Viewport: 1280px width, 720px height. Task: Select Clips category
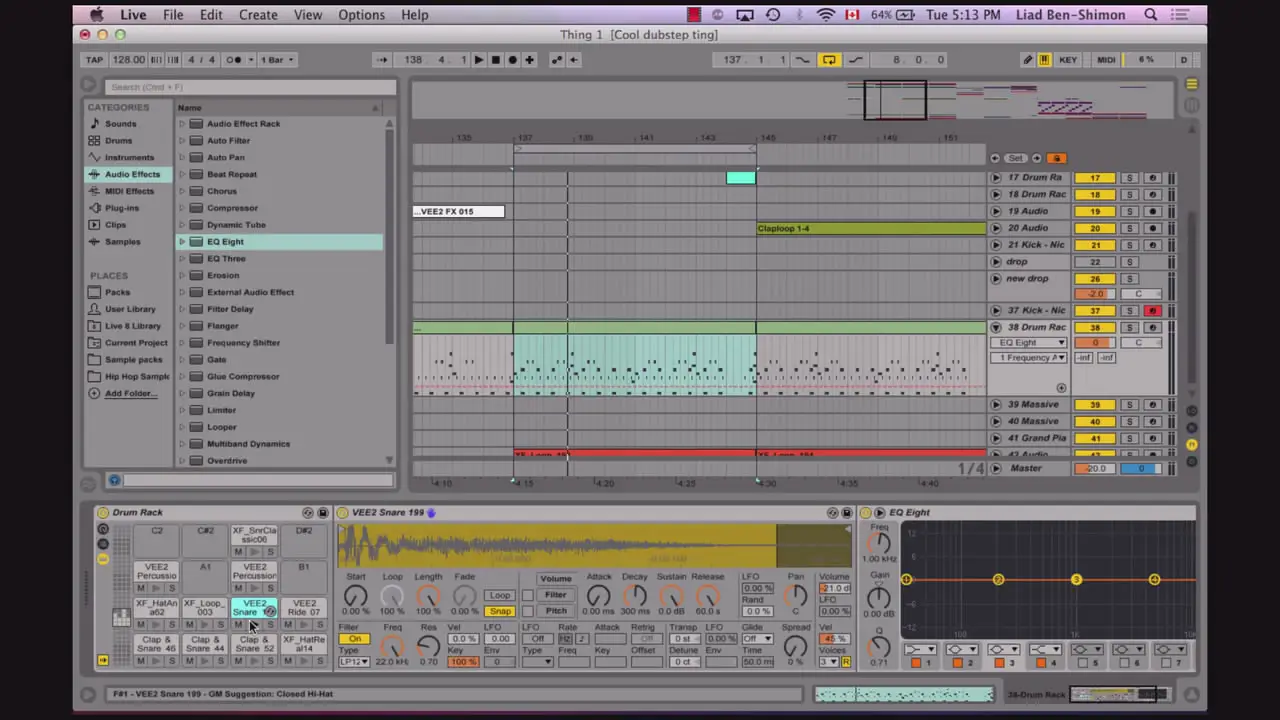[x=115, y=225]
